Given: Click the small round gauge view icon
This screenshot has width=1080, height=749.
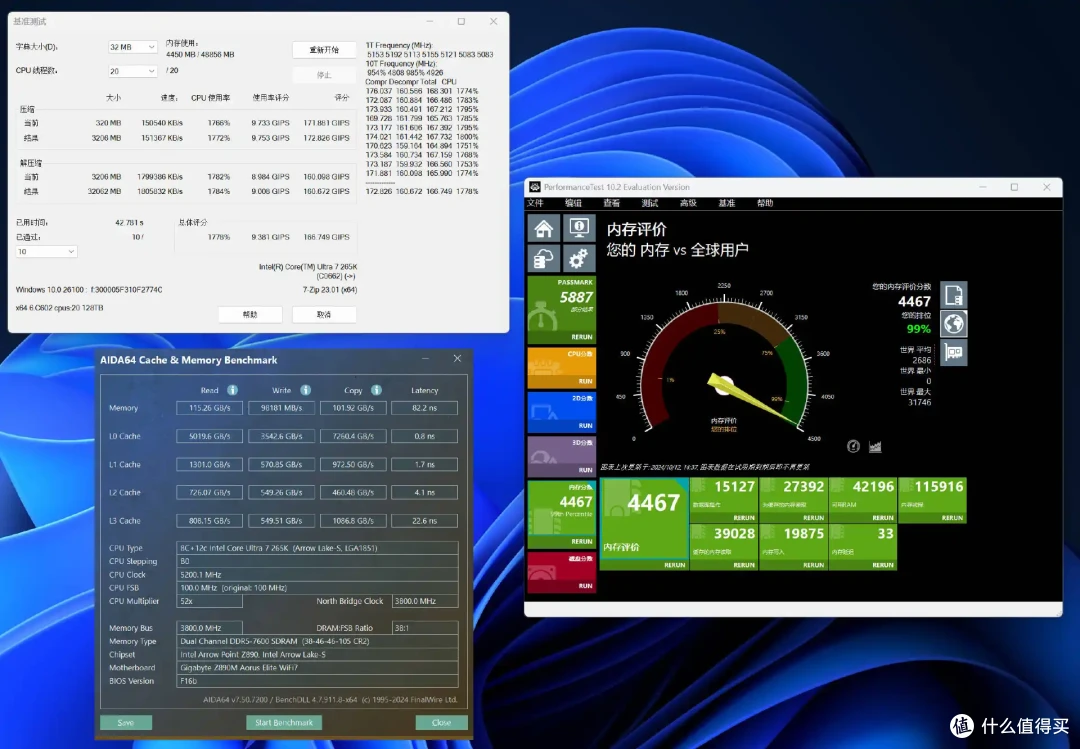Looking at the screenshot, I should point(853,447).
